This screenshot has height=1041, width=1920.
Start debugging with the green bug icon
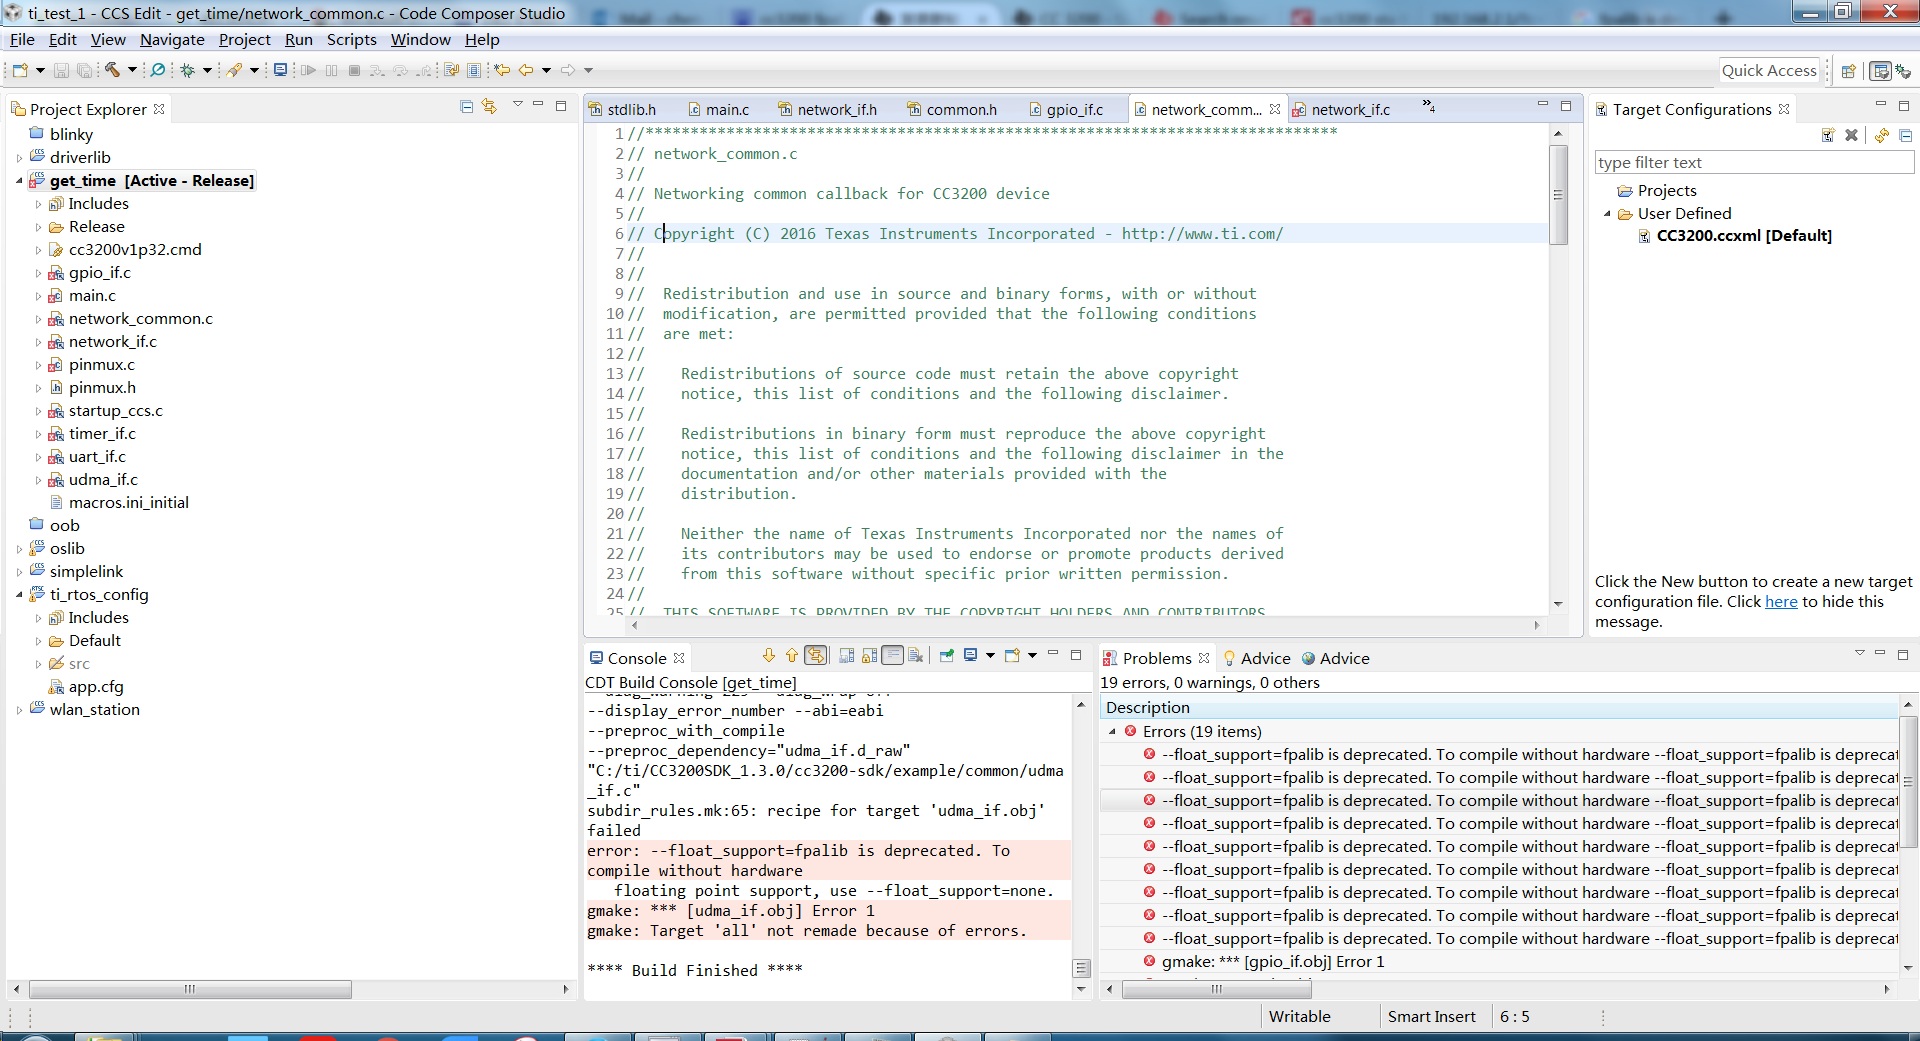point(187,70)
